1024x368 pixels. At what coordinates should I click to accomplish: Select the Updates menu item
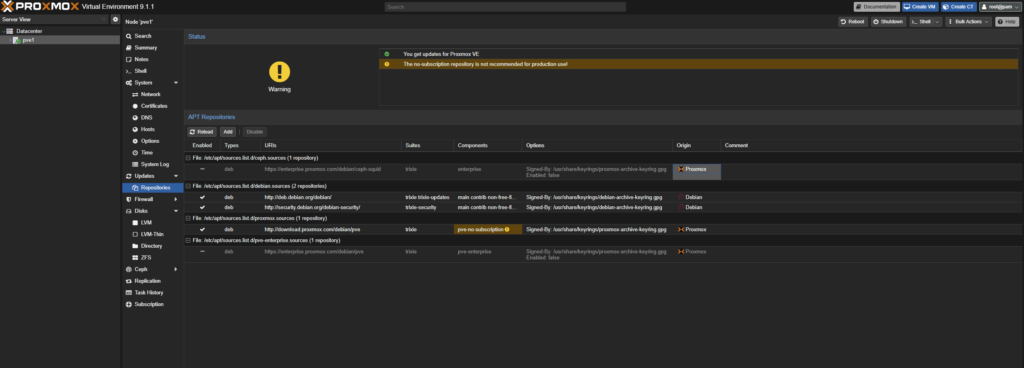pyautogui.click(x=145, y=176)
